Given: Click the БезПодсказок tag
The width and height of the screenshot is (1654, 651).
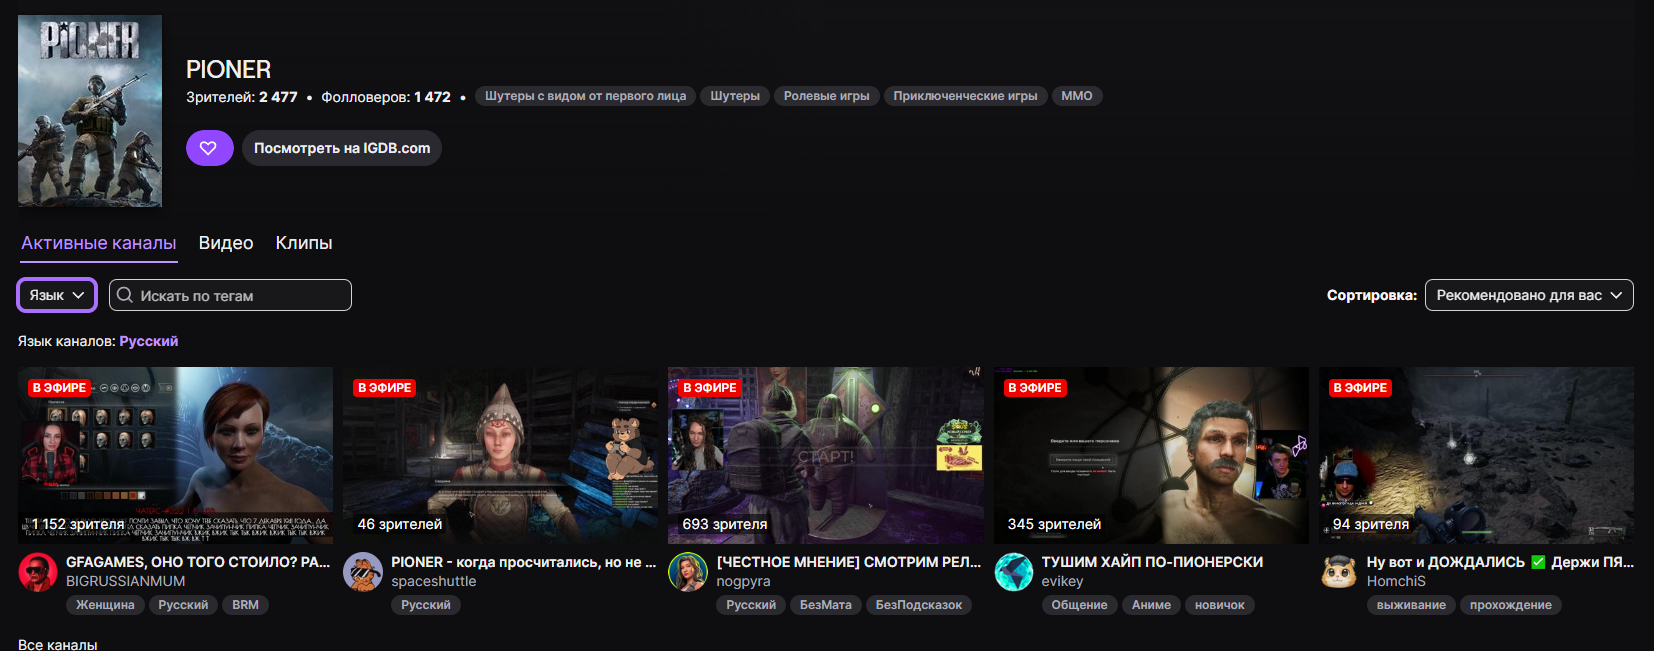Looking at the screenshot, I should pyautogui.click(x=919, y=605).
